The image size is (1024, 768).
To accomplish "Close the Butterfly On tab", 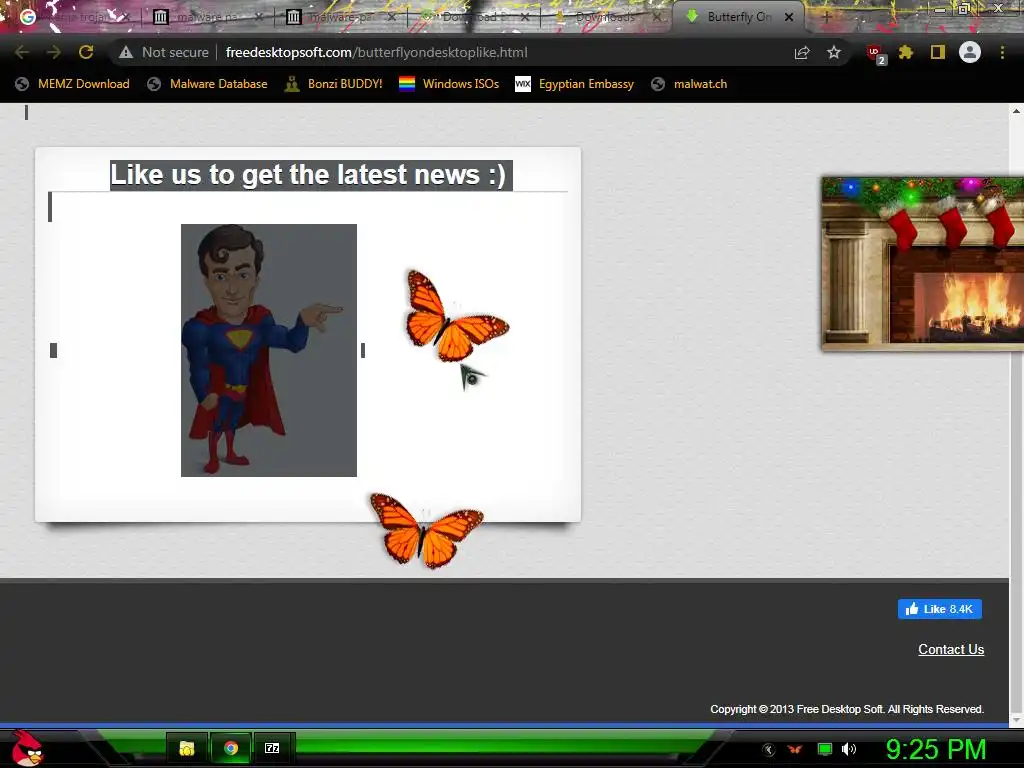I will (789, 17).
